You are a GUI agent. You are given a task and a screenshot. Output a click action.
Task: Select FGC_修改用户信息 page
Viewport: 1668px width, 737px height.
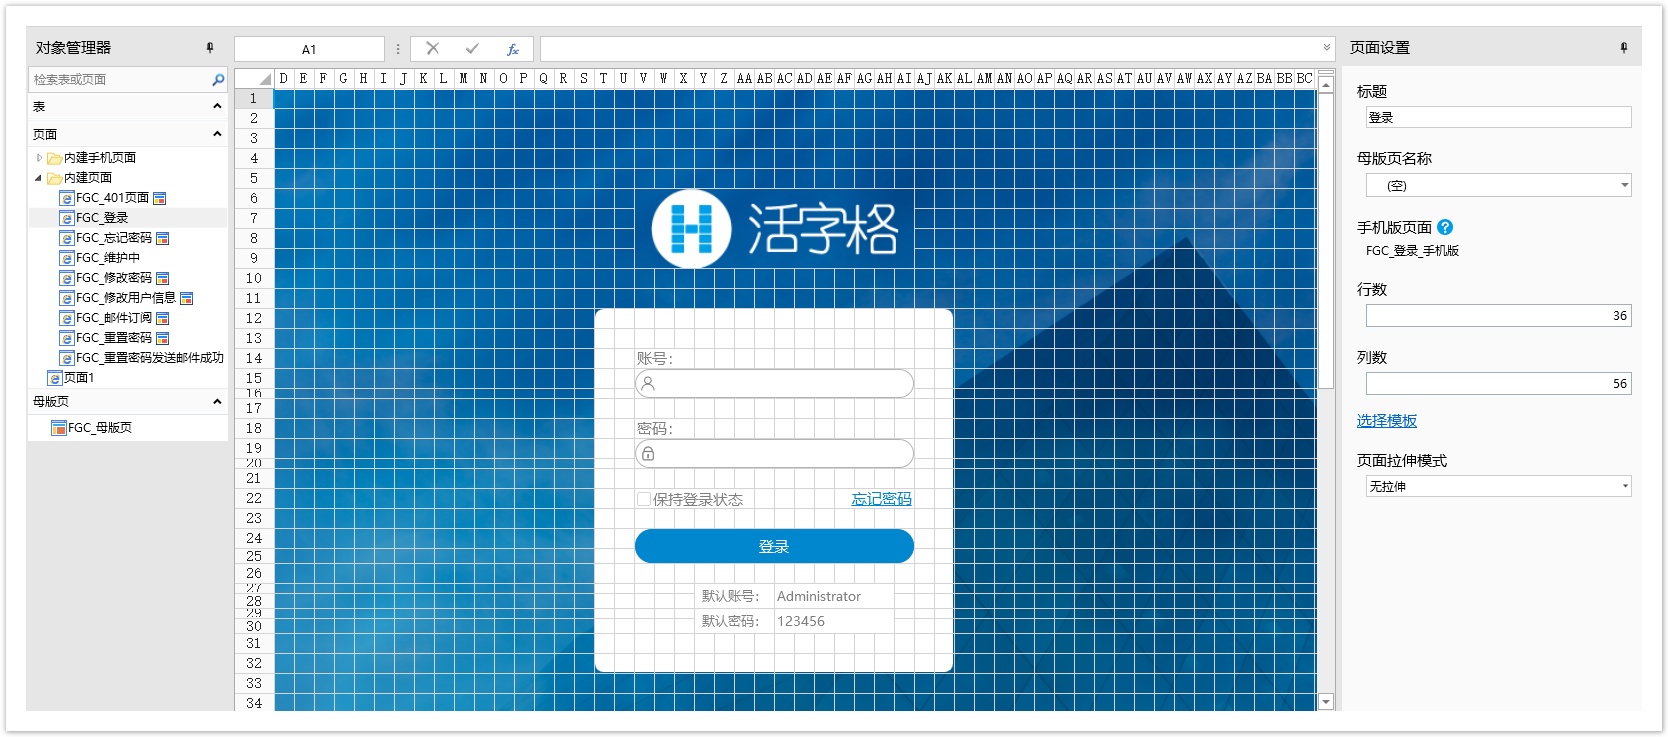click(126, 298)
